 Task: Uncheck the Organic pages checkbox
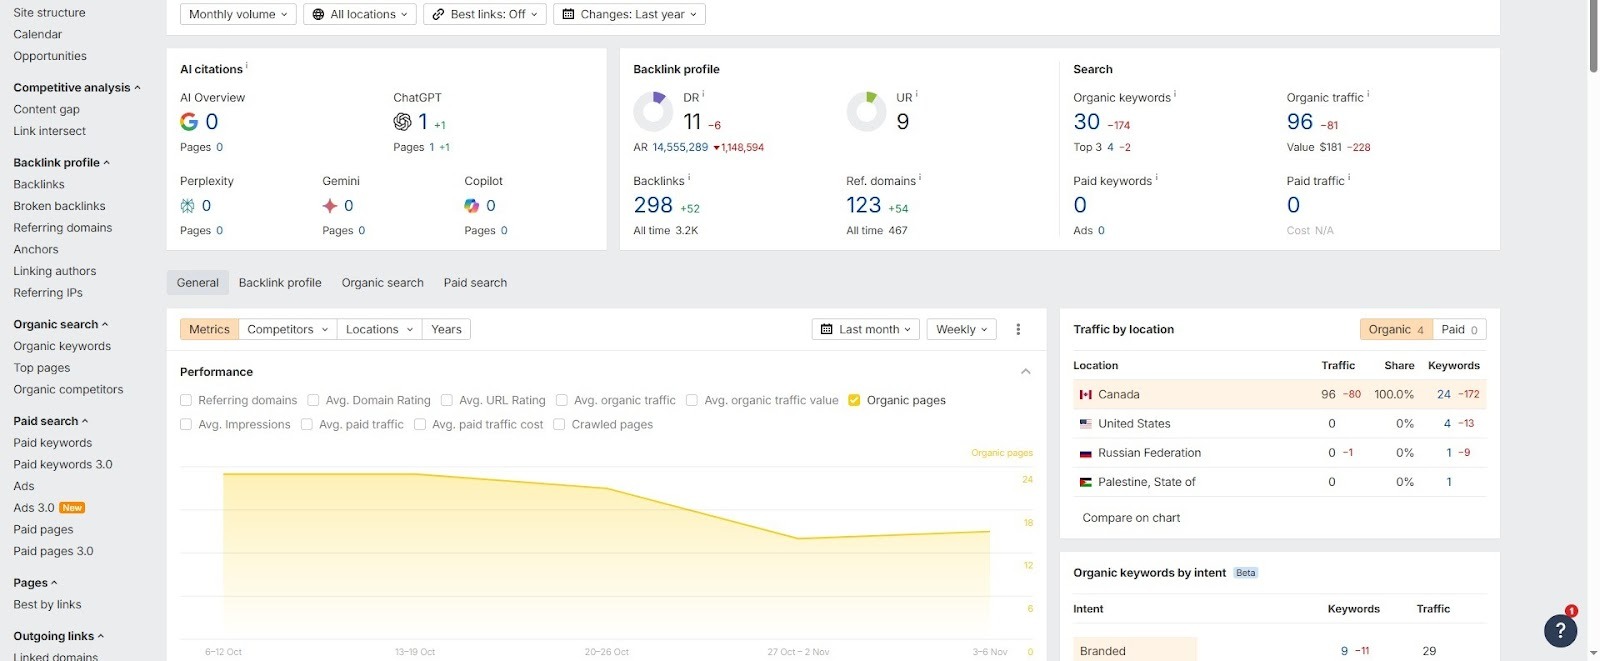(854, 400)
